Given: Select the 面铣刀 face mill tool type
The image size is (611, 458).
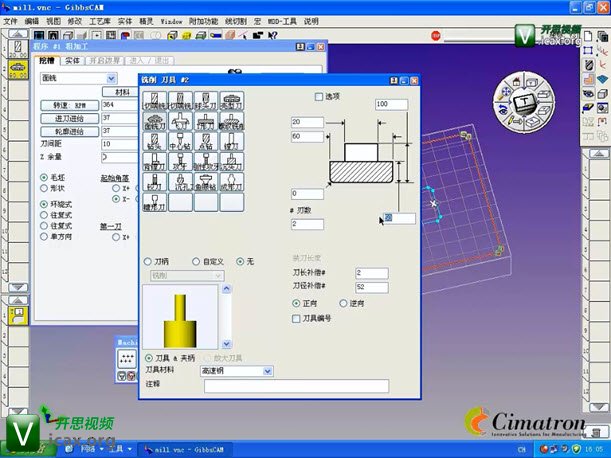Looking at the screenshot, I should 155,121.
